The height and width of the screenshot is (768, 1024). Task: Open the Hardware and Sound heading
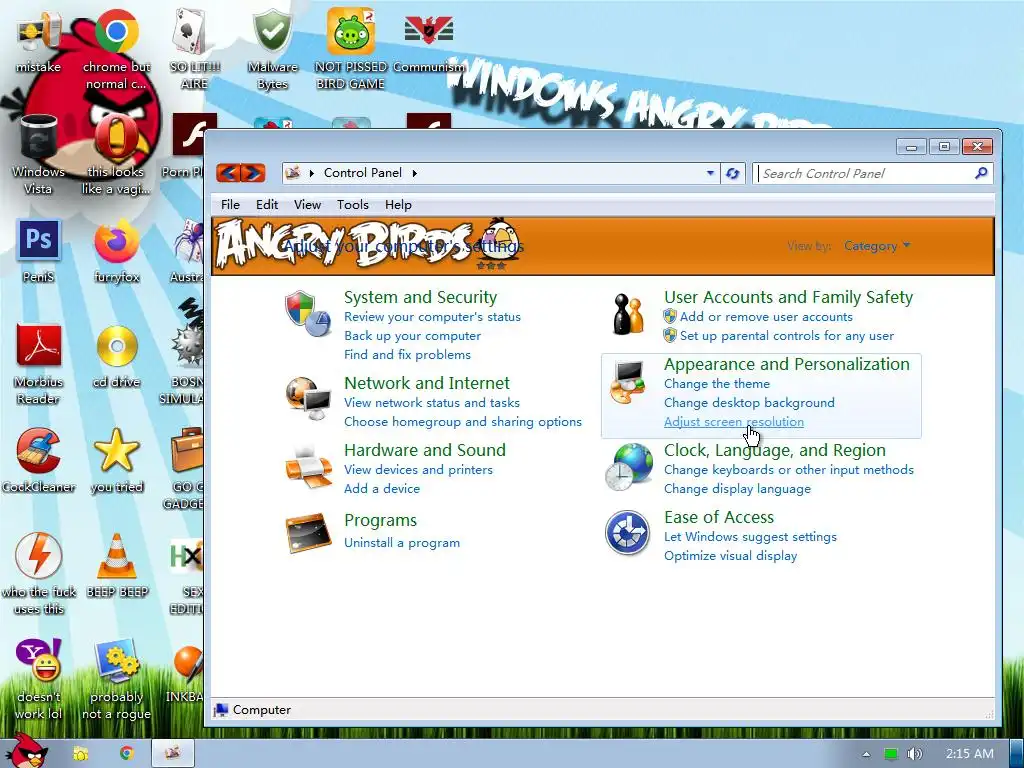pos(424,450)
